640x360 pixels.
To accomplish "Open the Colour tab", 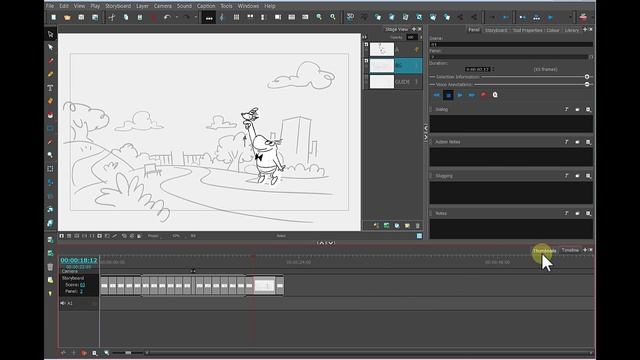I will click(x=553, y=30).
